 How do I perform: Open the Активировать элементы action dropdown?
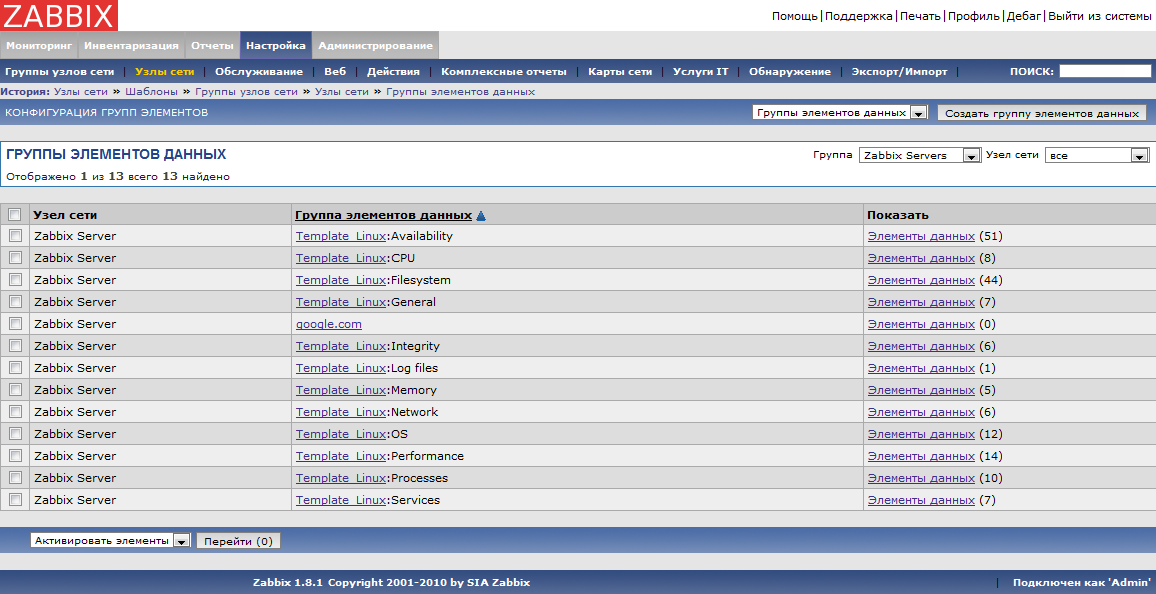111,540
